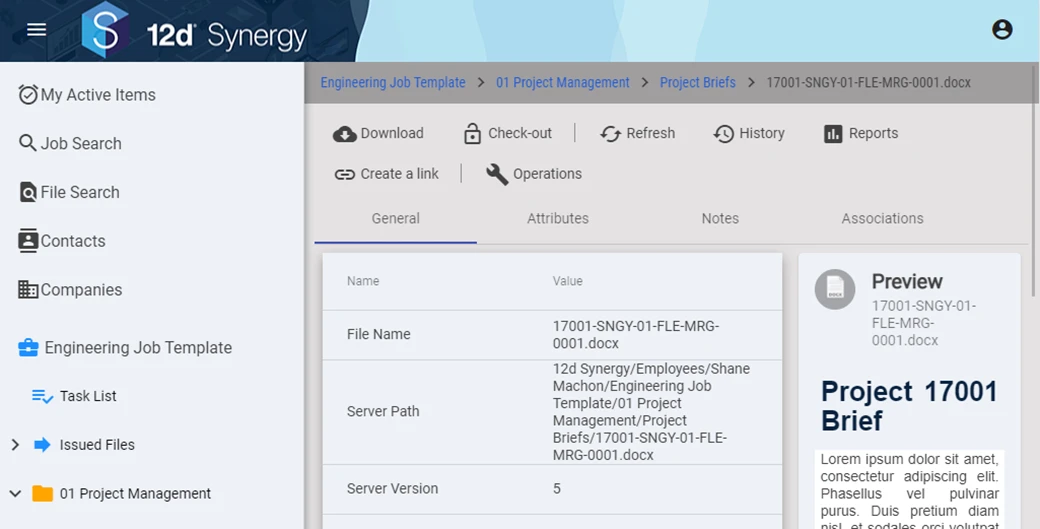Image resolution: width=1040 pixels, height=529 pixels.
Task: Go to Project Briefs breadcrumb
Action: coord(698,83)
